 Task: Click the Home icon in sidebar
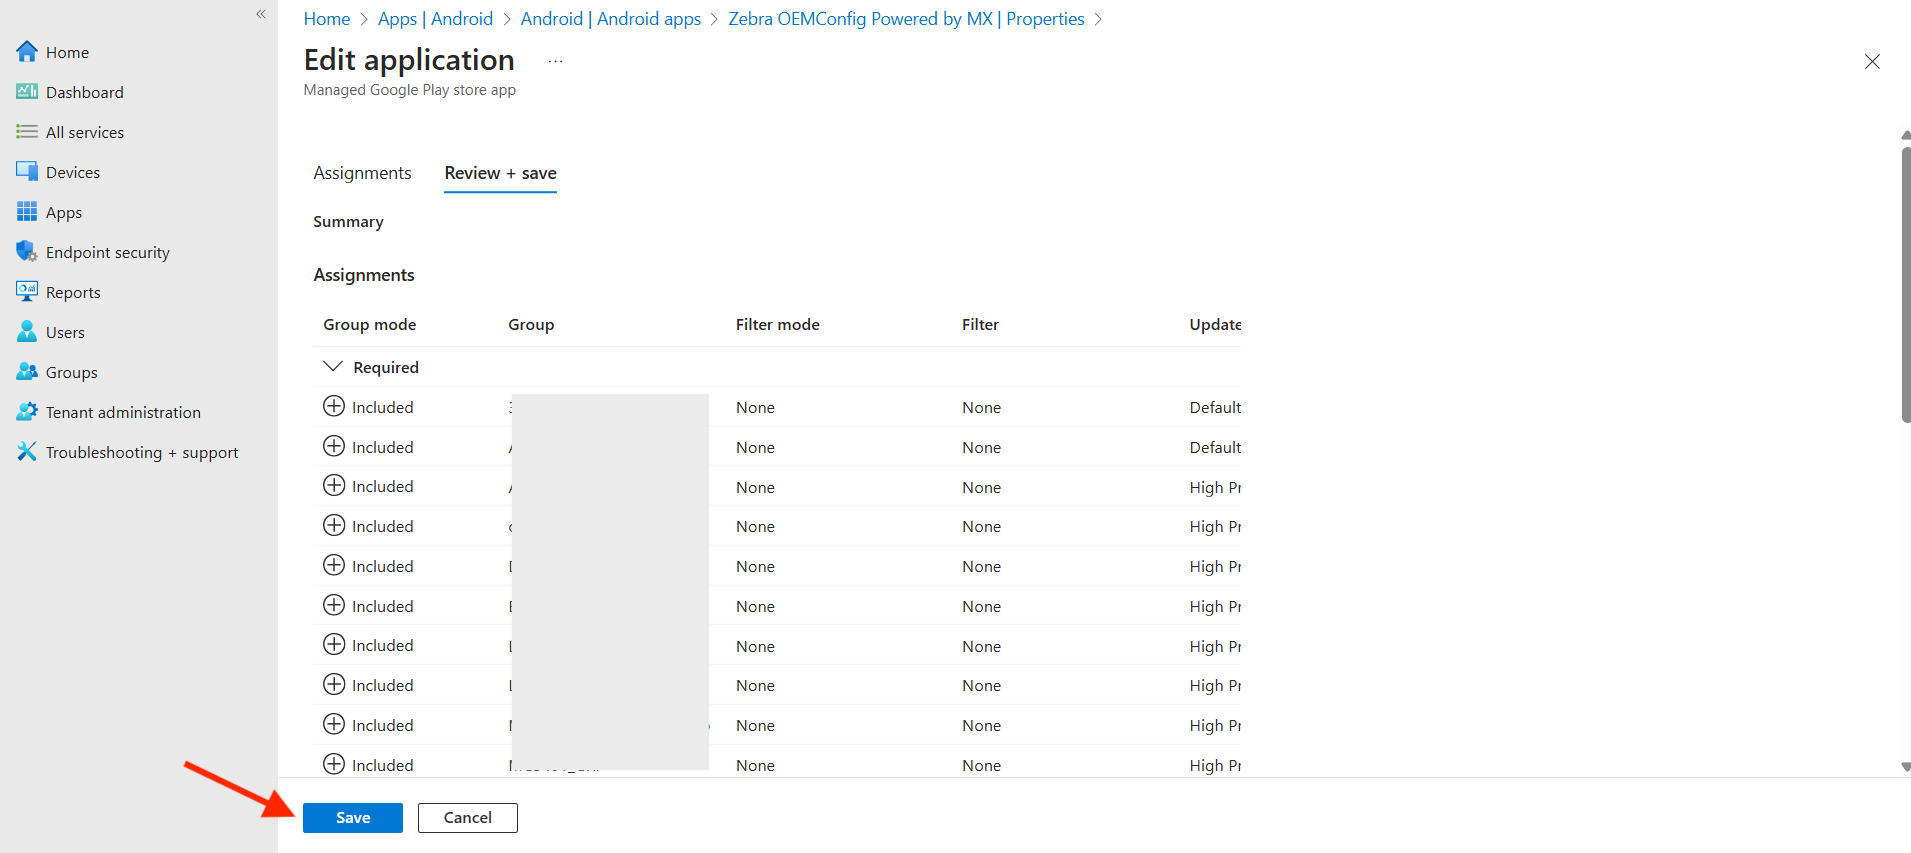click(x=27, y=52)
